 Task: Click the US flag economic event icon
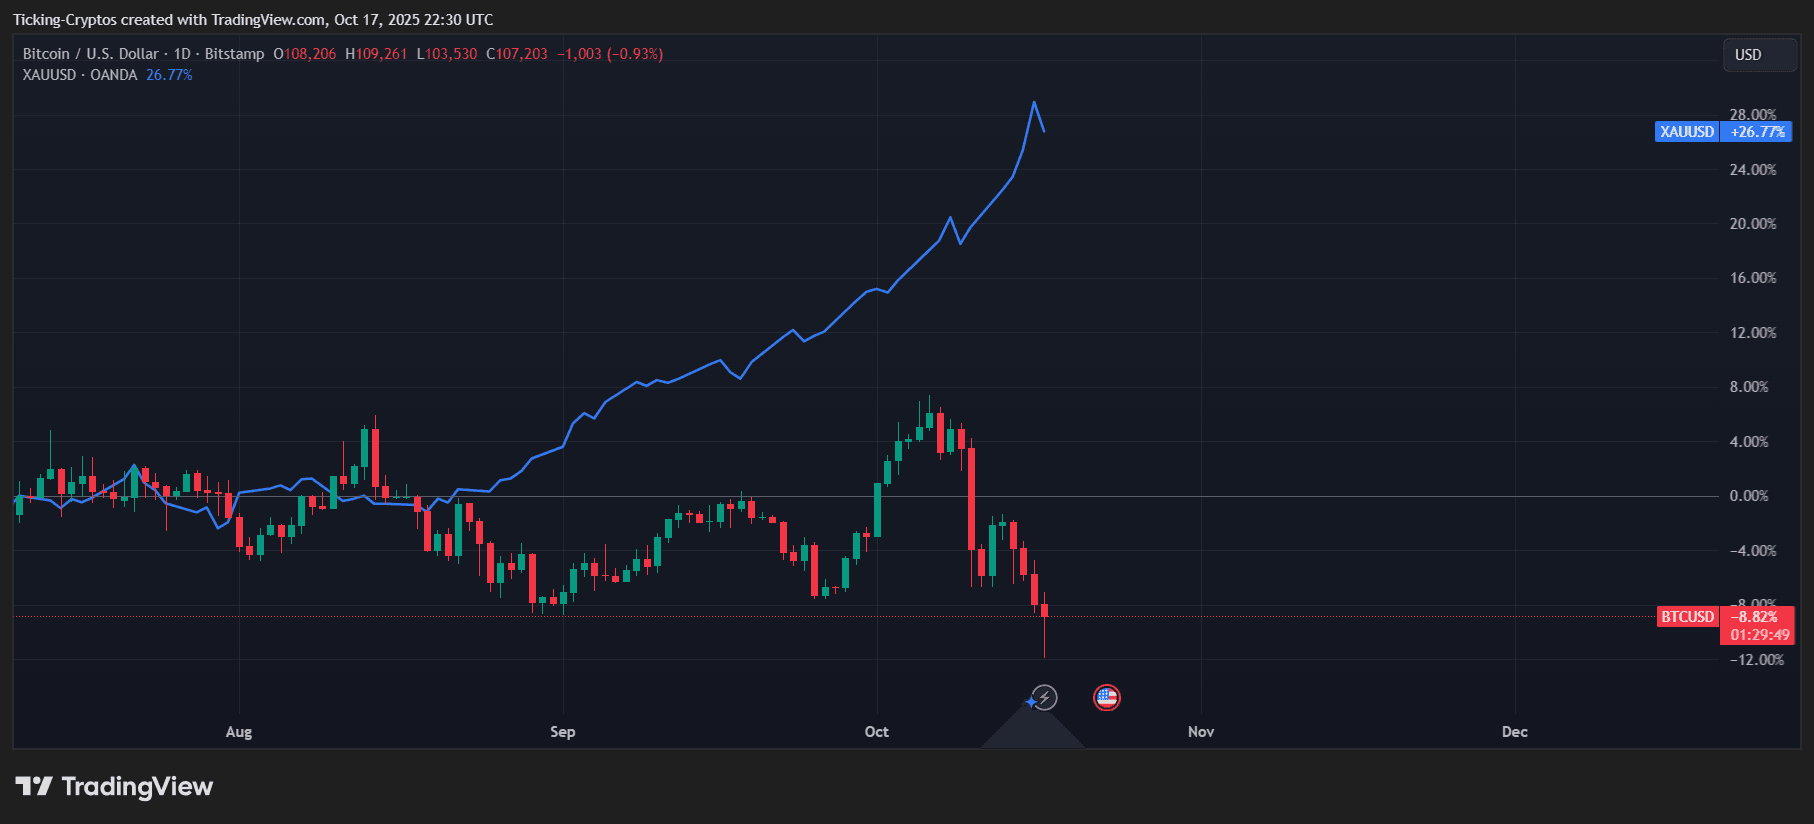[1106, 697]
